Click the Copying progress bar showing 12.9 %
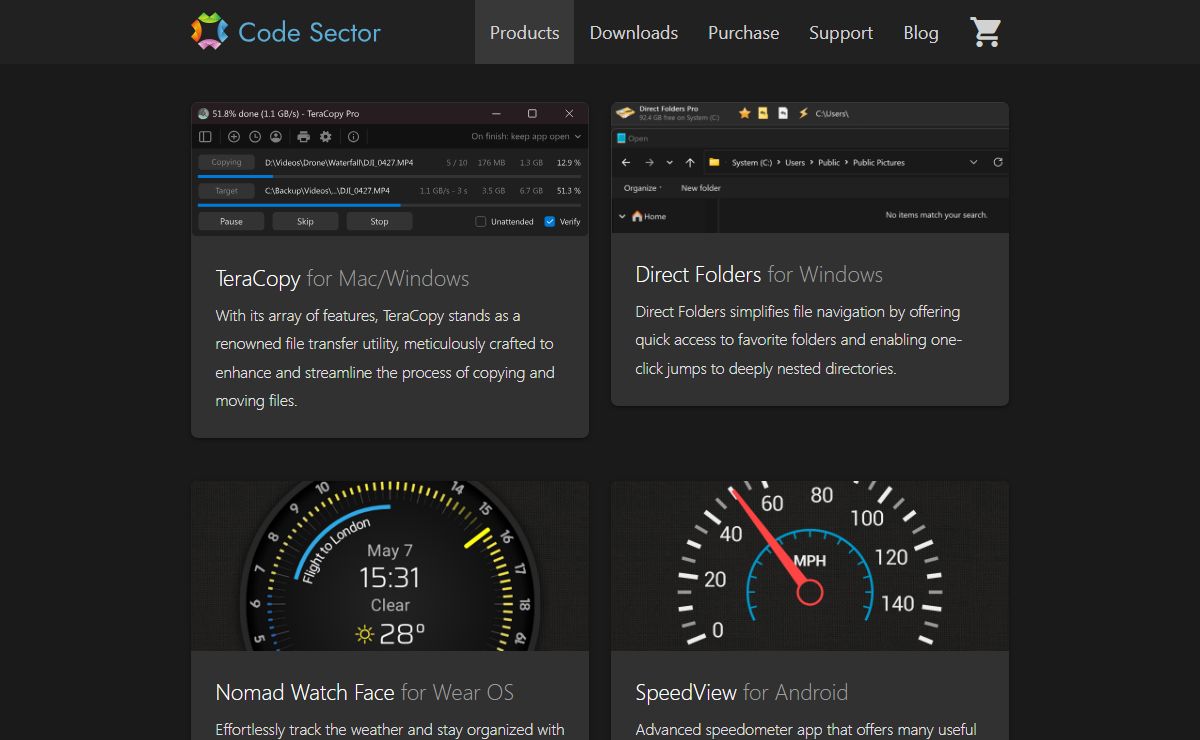 (x=390, y=176)
